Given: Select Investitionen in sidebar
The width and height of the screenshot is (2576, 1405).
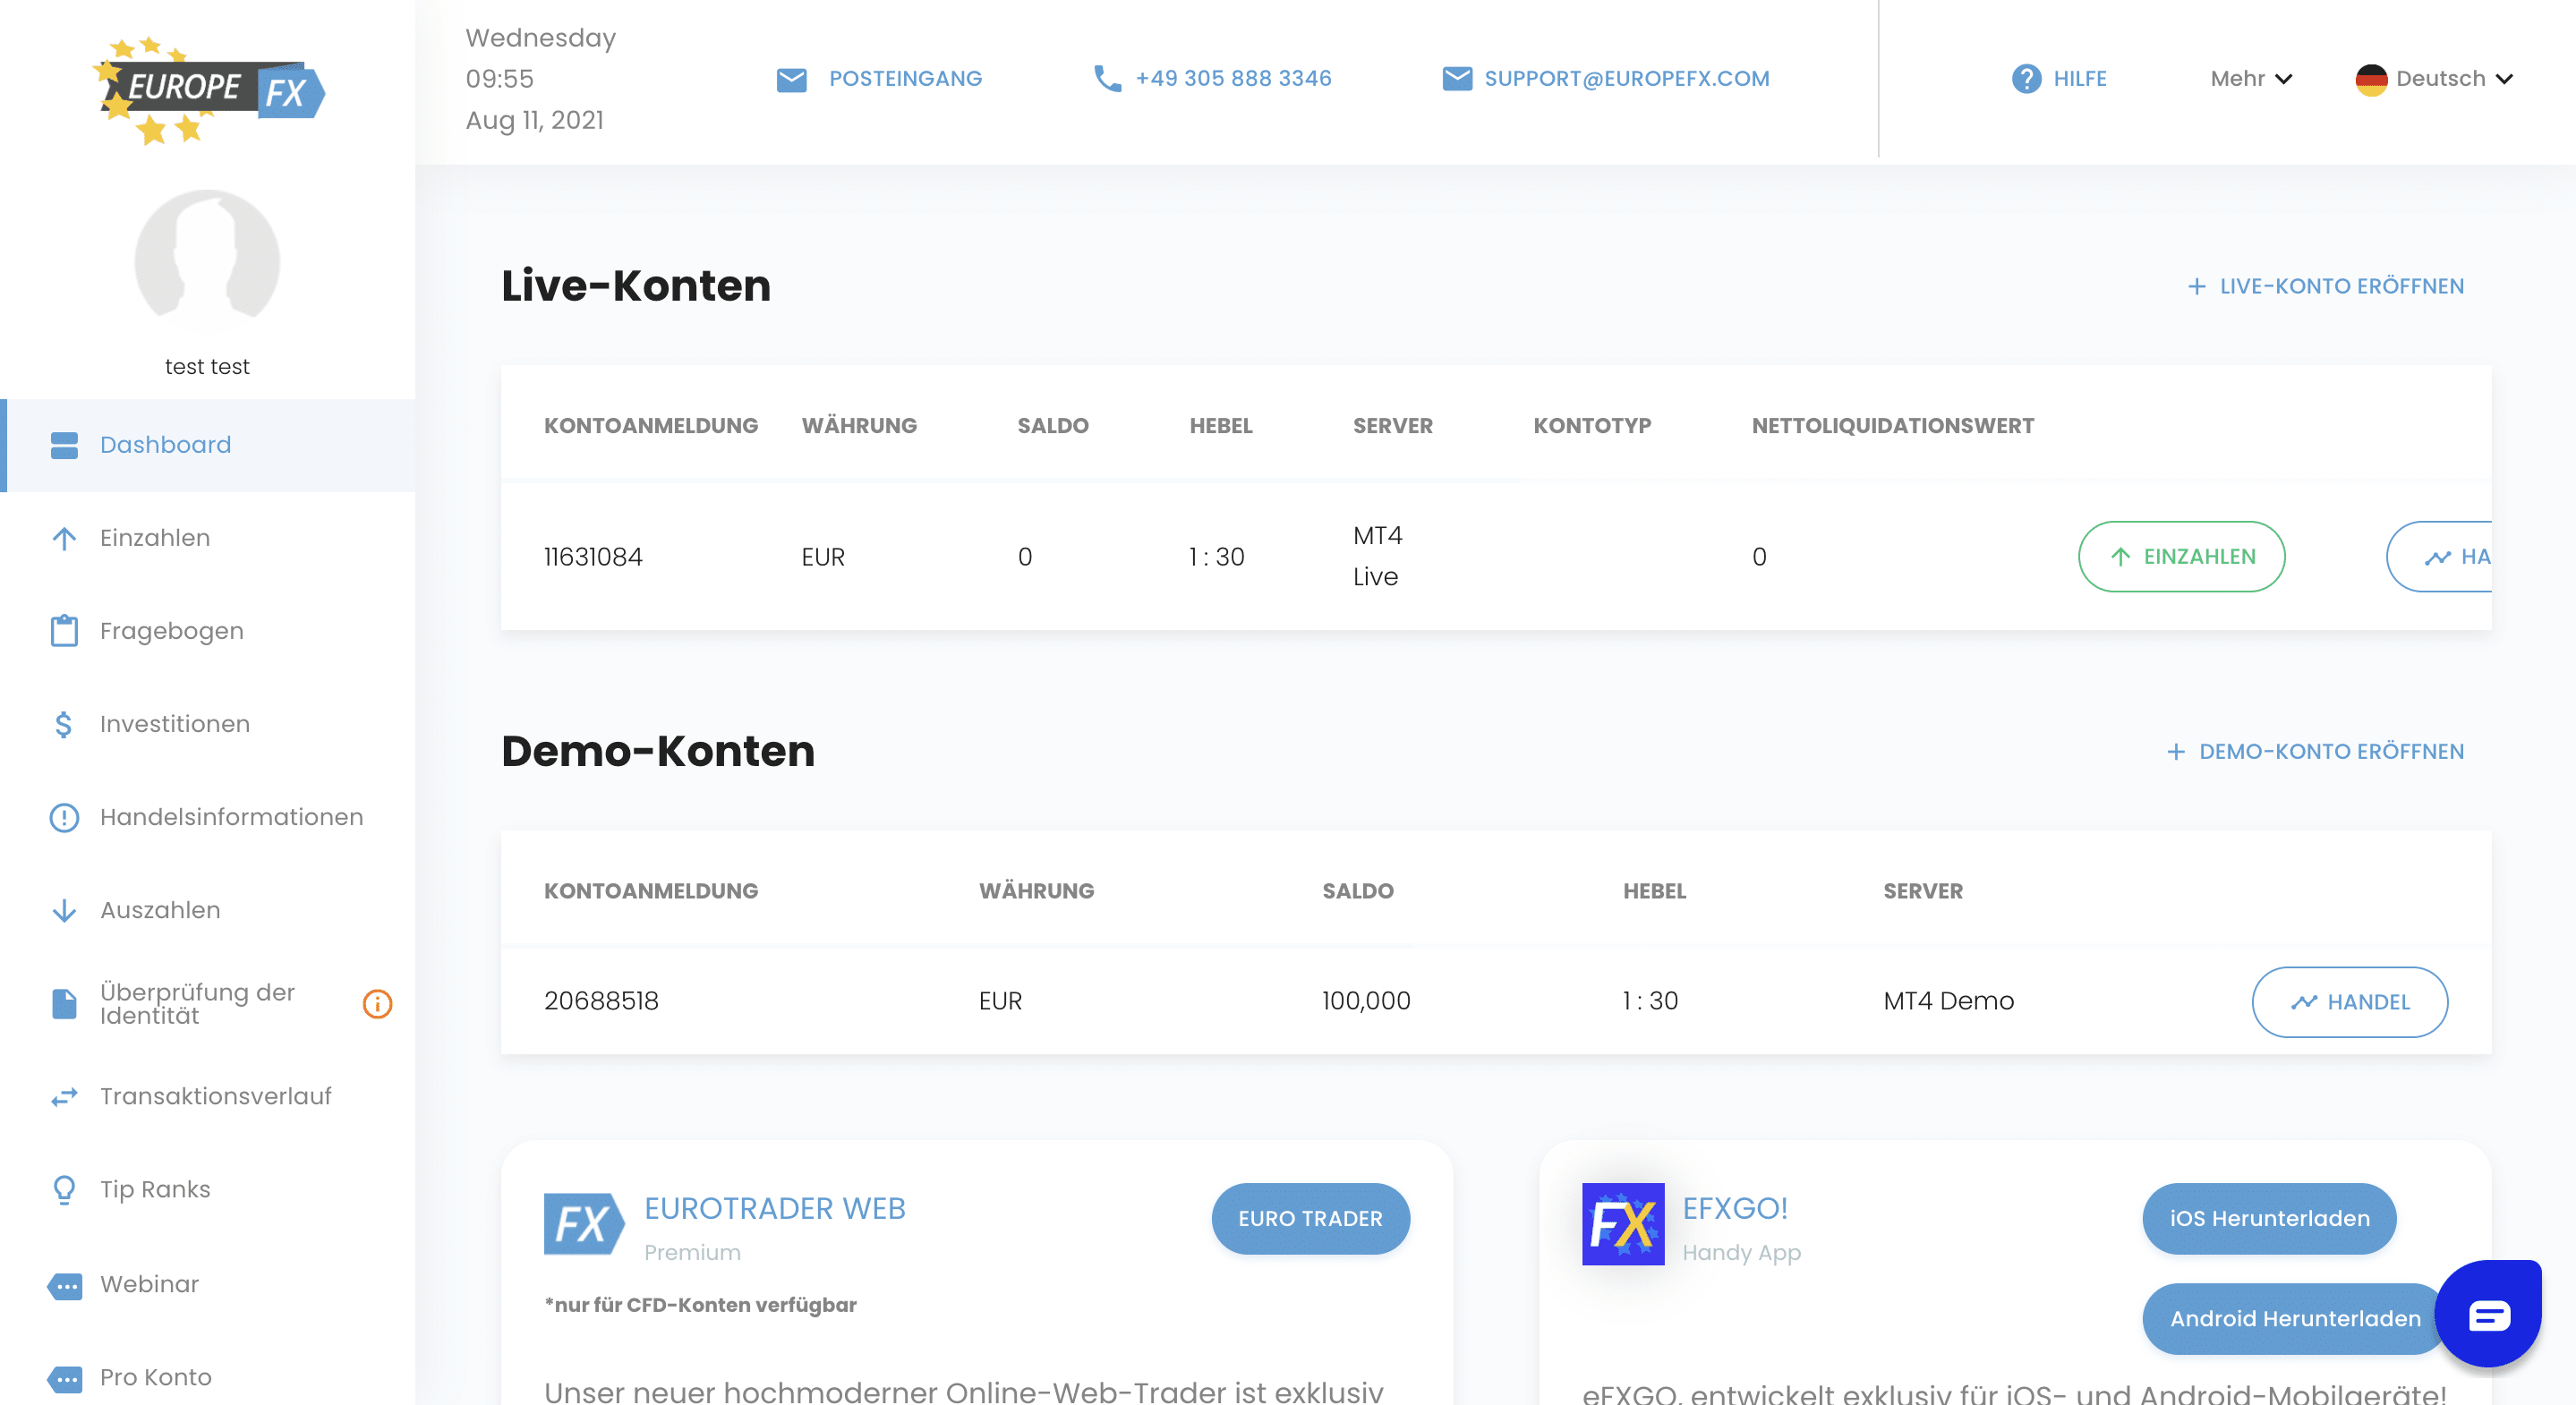Looking at the screenshot, I should point(207,724).
